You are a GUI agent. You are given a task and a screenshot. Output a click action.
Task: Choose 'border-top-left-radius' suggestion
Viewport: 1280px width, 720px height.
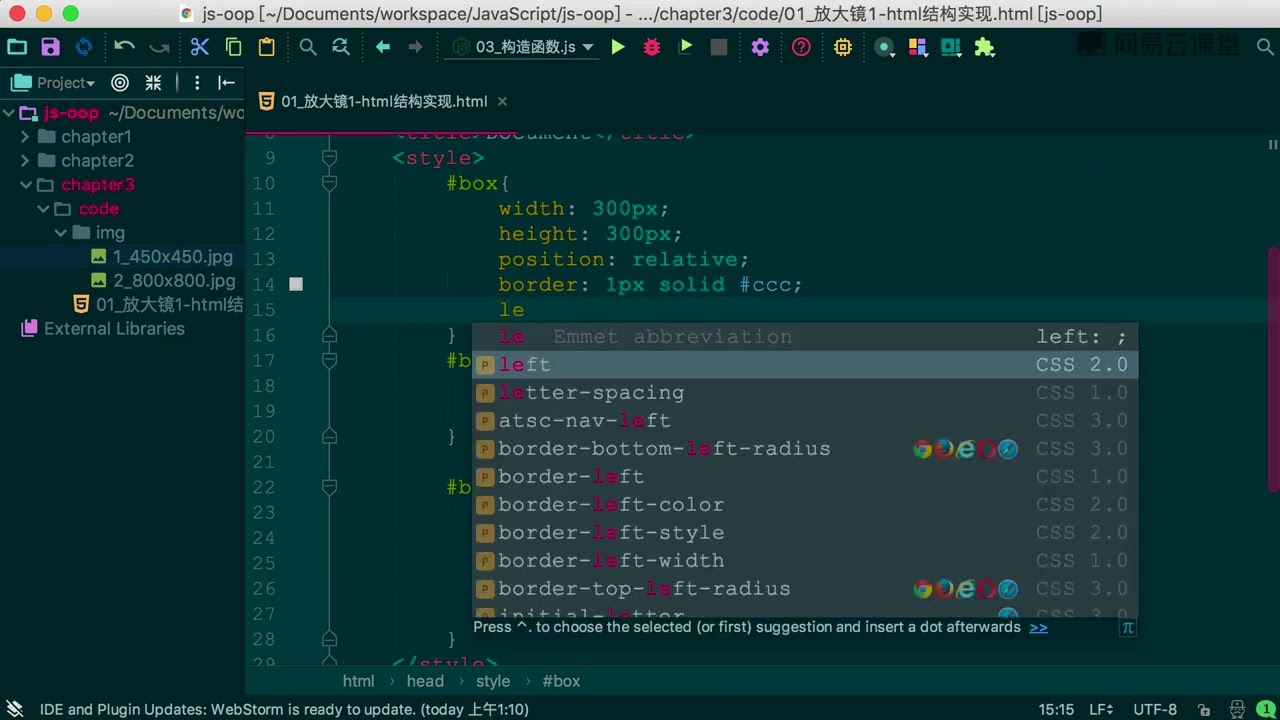point(805,589)
